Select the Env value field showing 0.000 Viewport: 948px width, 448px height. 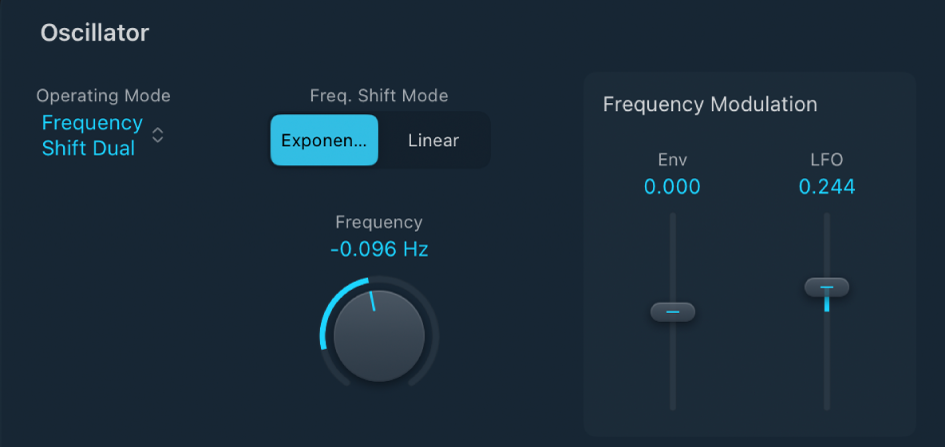click(x=672, y=187)
